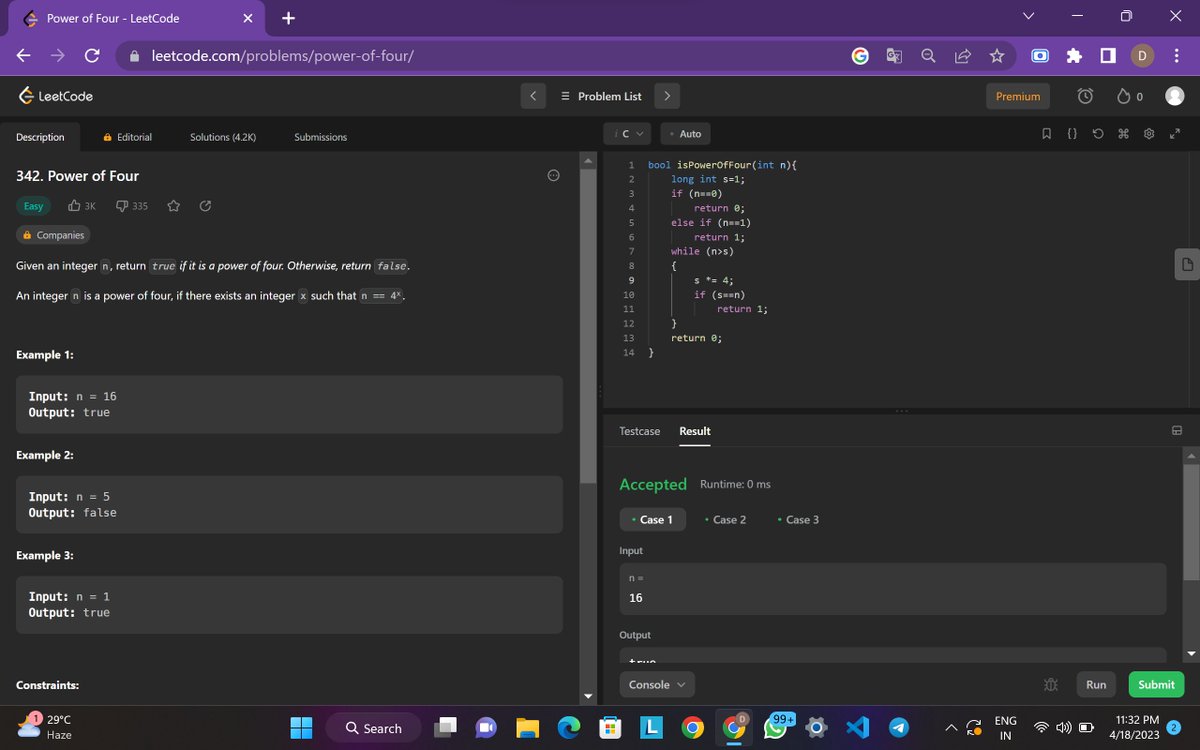Collapse the result panel using the layout icon
The height and width of the screenshot is (750, 1200).
[x=1177, y=431]
